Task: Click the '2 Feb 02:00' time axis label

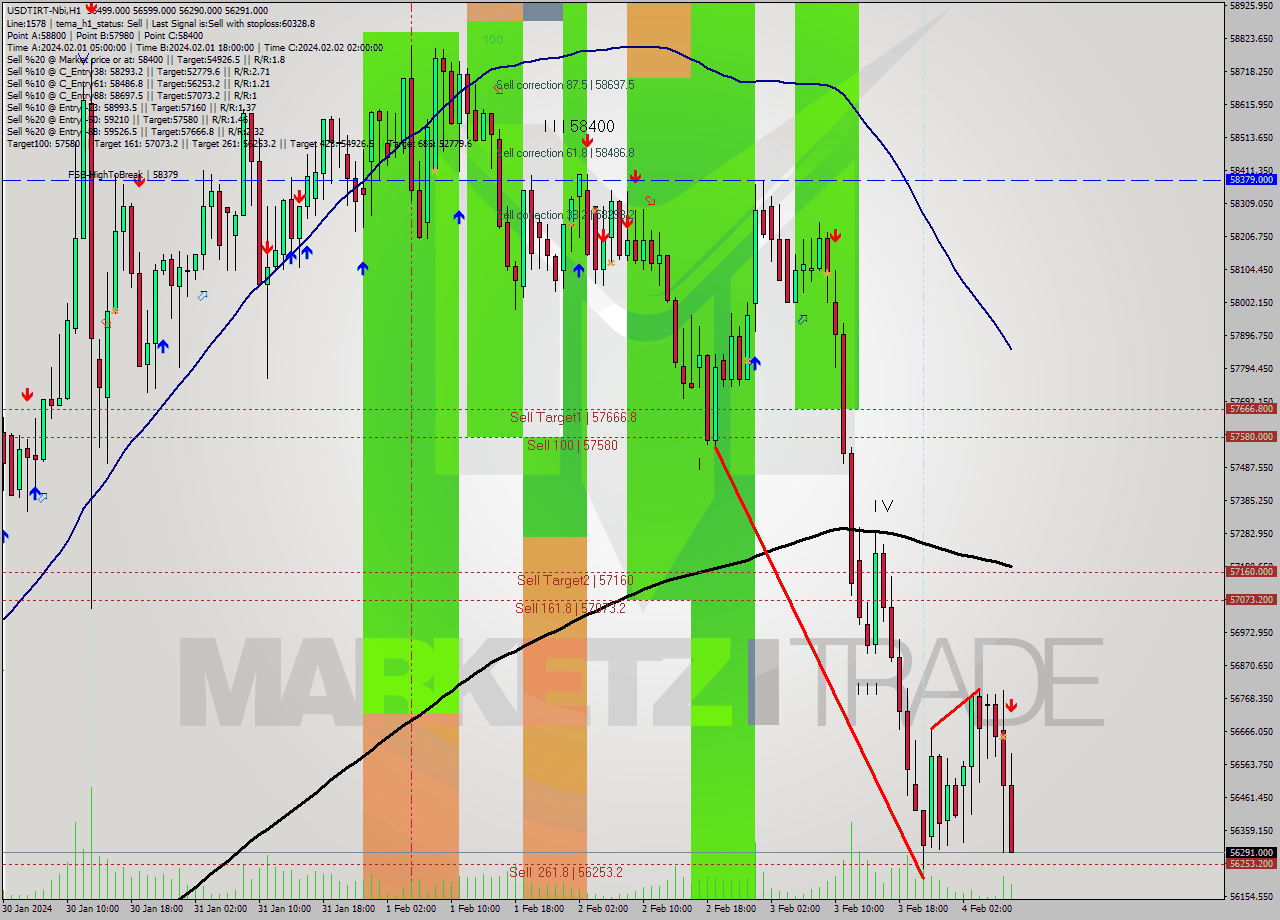Action: (604, 909)
